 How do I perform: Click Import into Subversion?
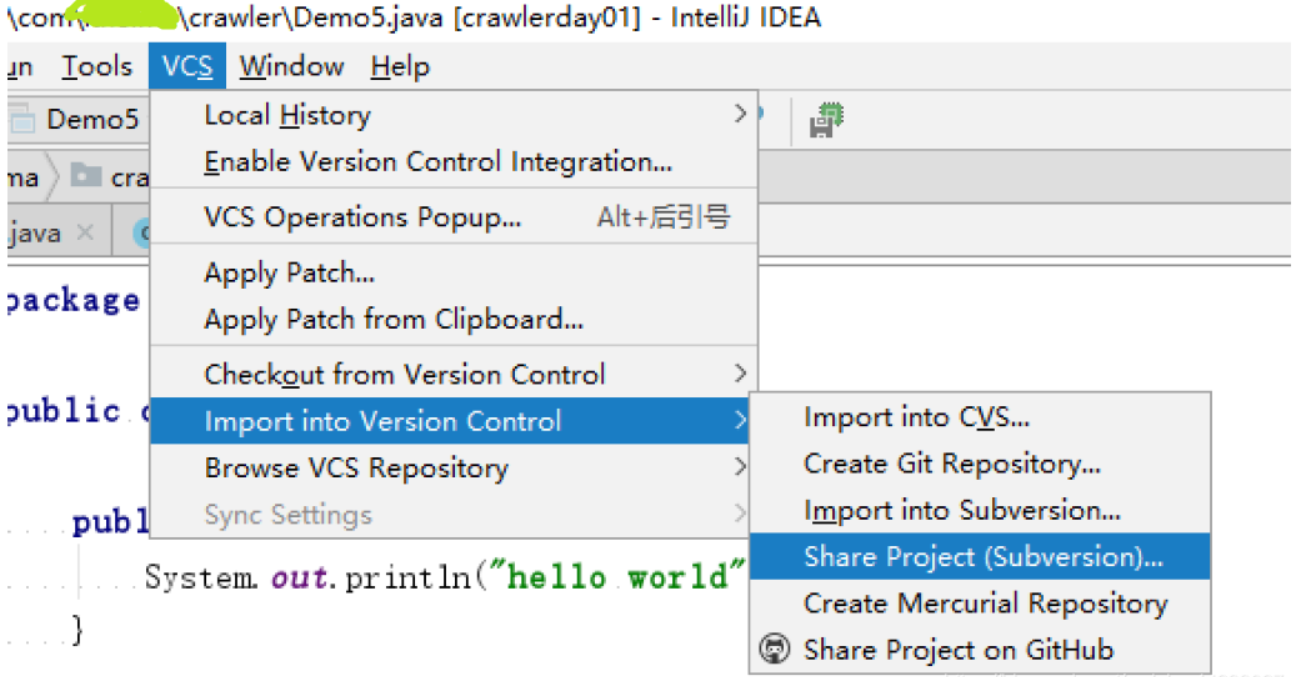click(x=961, y=511)
